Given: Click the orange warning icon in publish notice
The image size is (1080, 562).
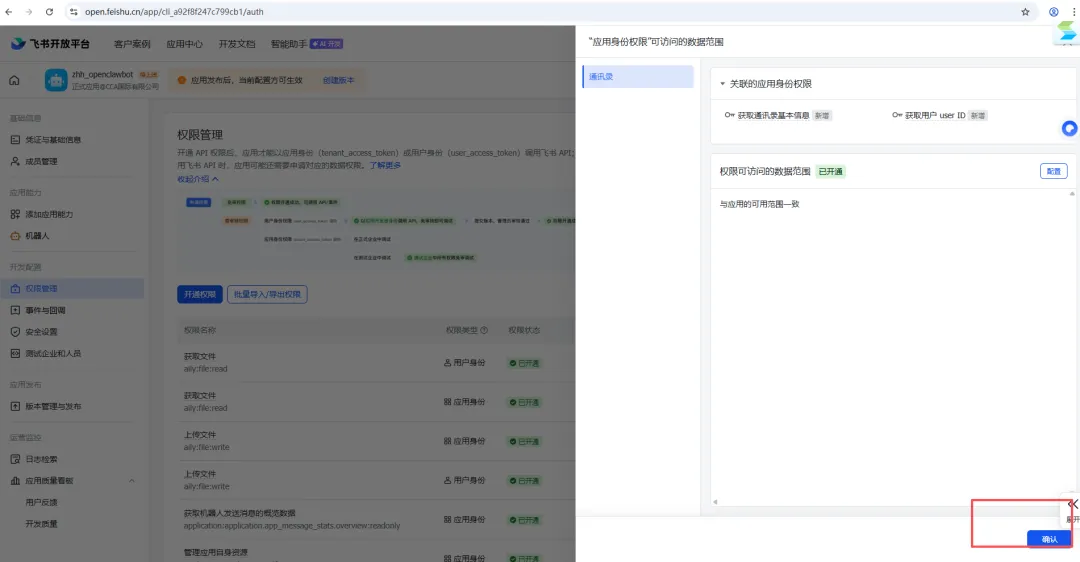Looking at the screenshot, I should (x=182, y=80).
